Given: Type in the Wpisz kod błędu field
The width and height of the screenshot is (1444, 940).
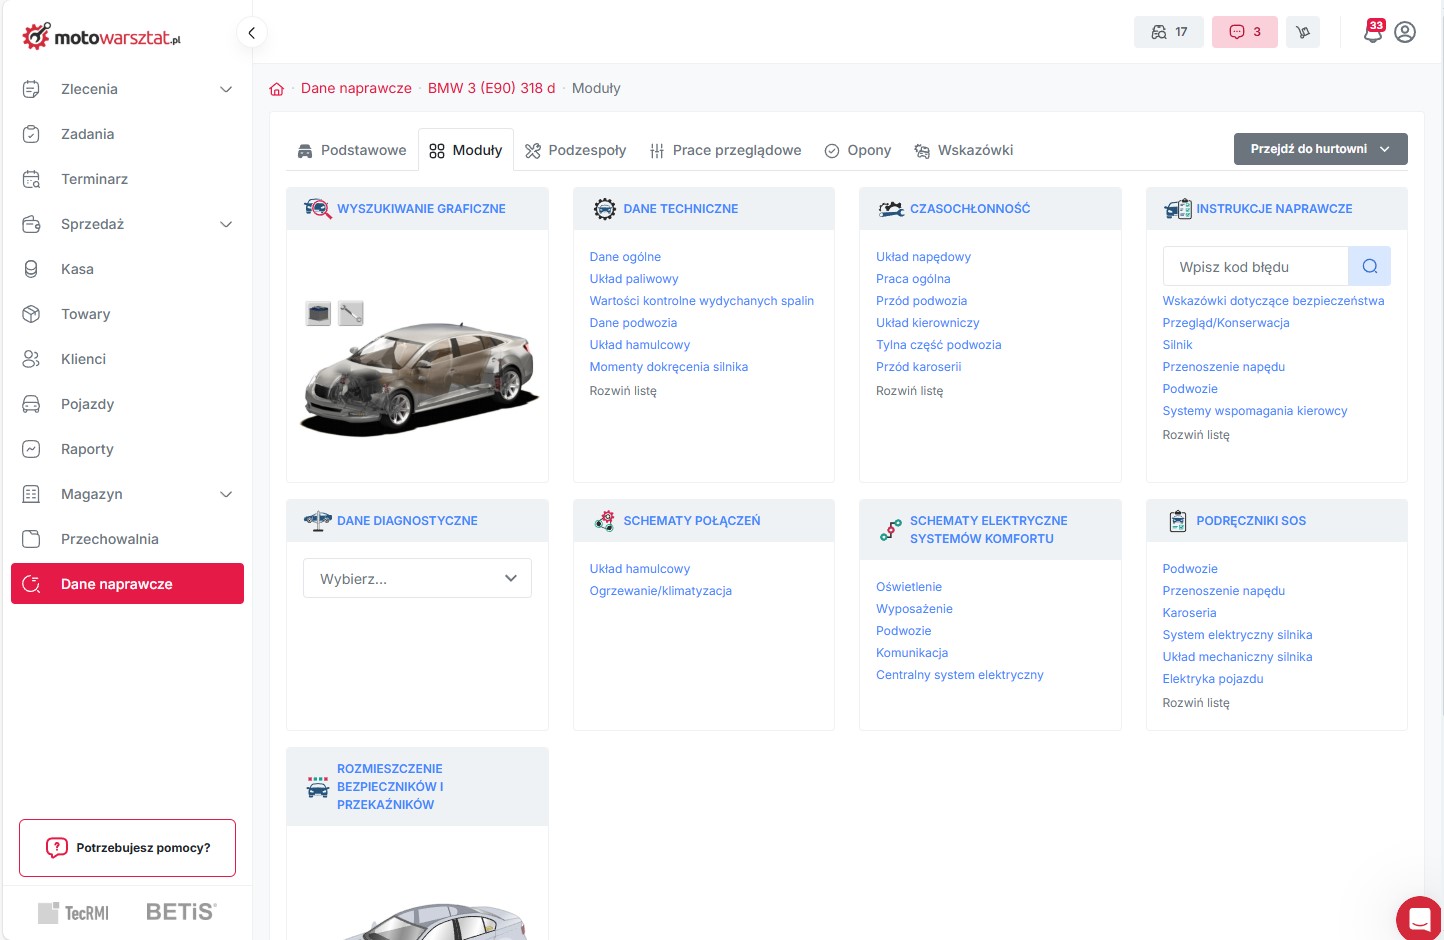Looking at the screenshot, I should 1256,267.
